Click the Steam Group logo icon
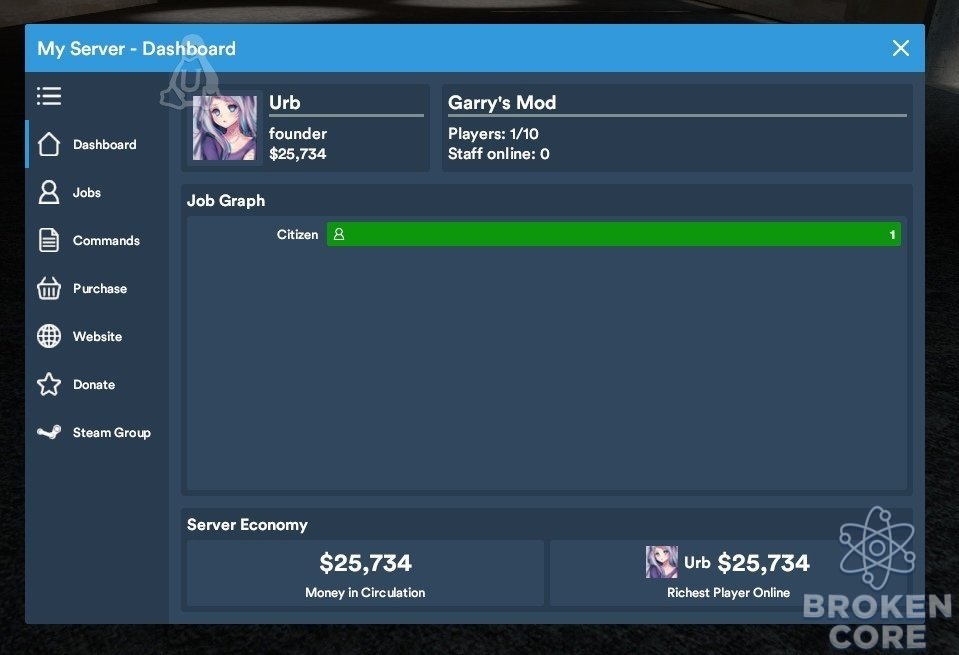This screenshot has height=655, width=959. click(49, 432)
